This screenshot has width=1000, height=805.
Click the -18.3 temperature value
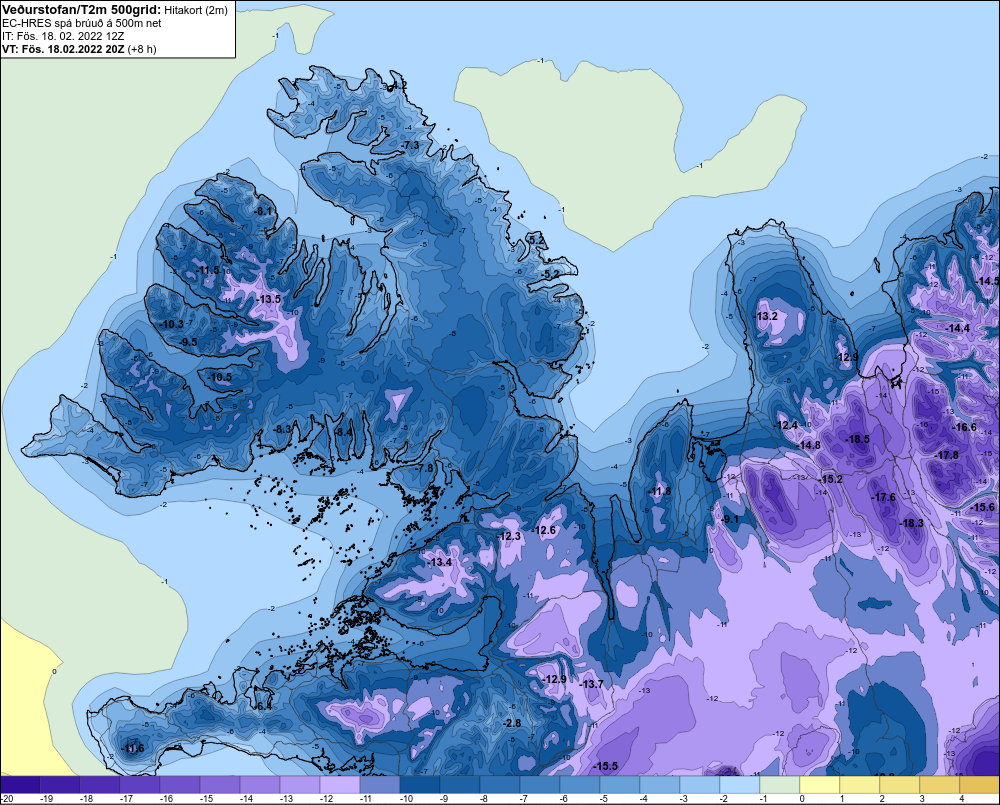(x=911, y=523)
